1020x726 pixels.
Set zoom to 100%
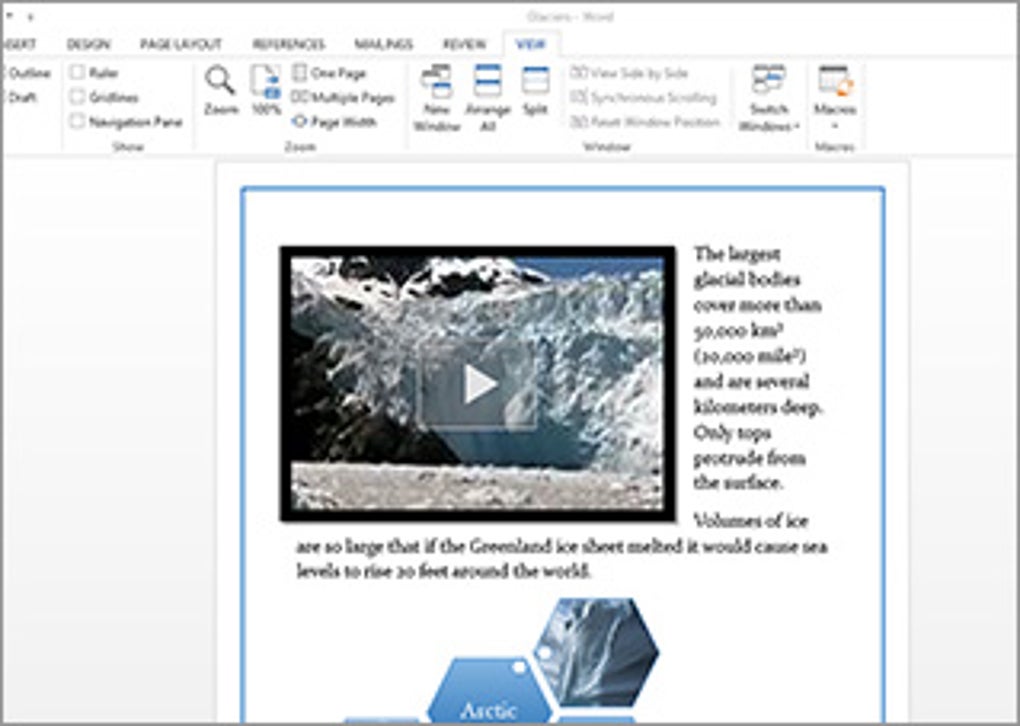[x=265, y=92]
